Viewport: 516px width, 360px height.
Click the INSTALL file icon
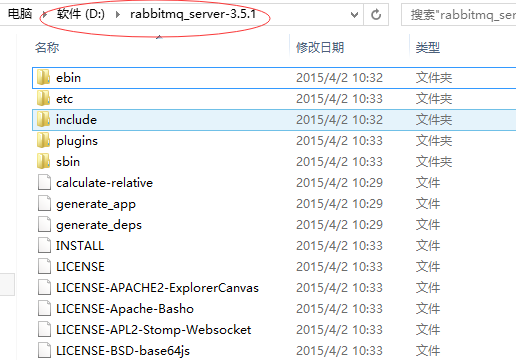coord(44,245)
